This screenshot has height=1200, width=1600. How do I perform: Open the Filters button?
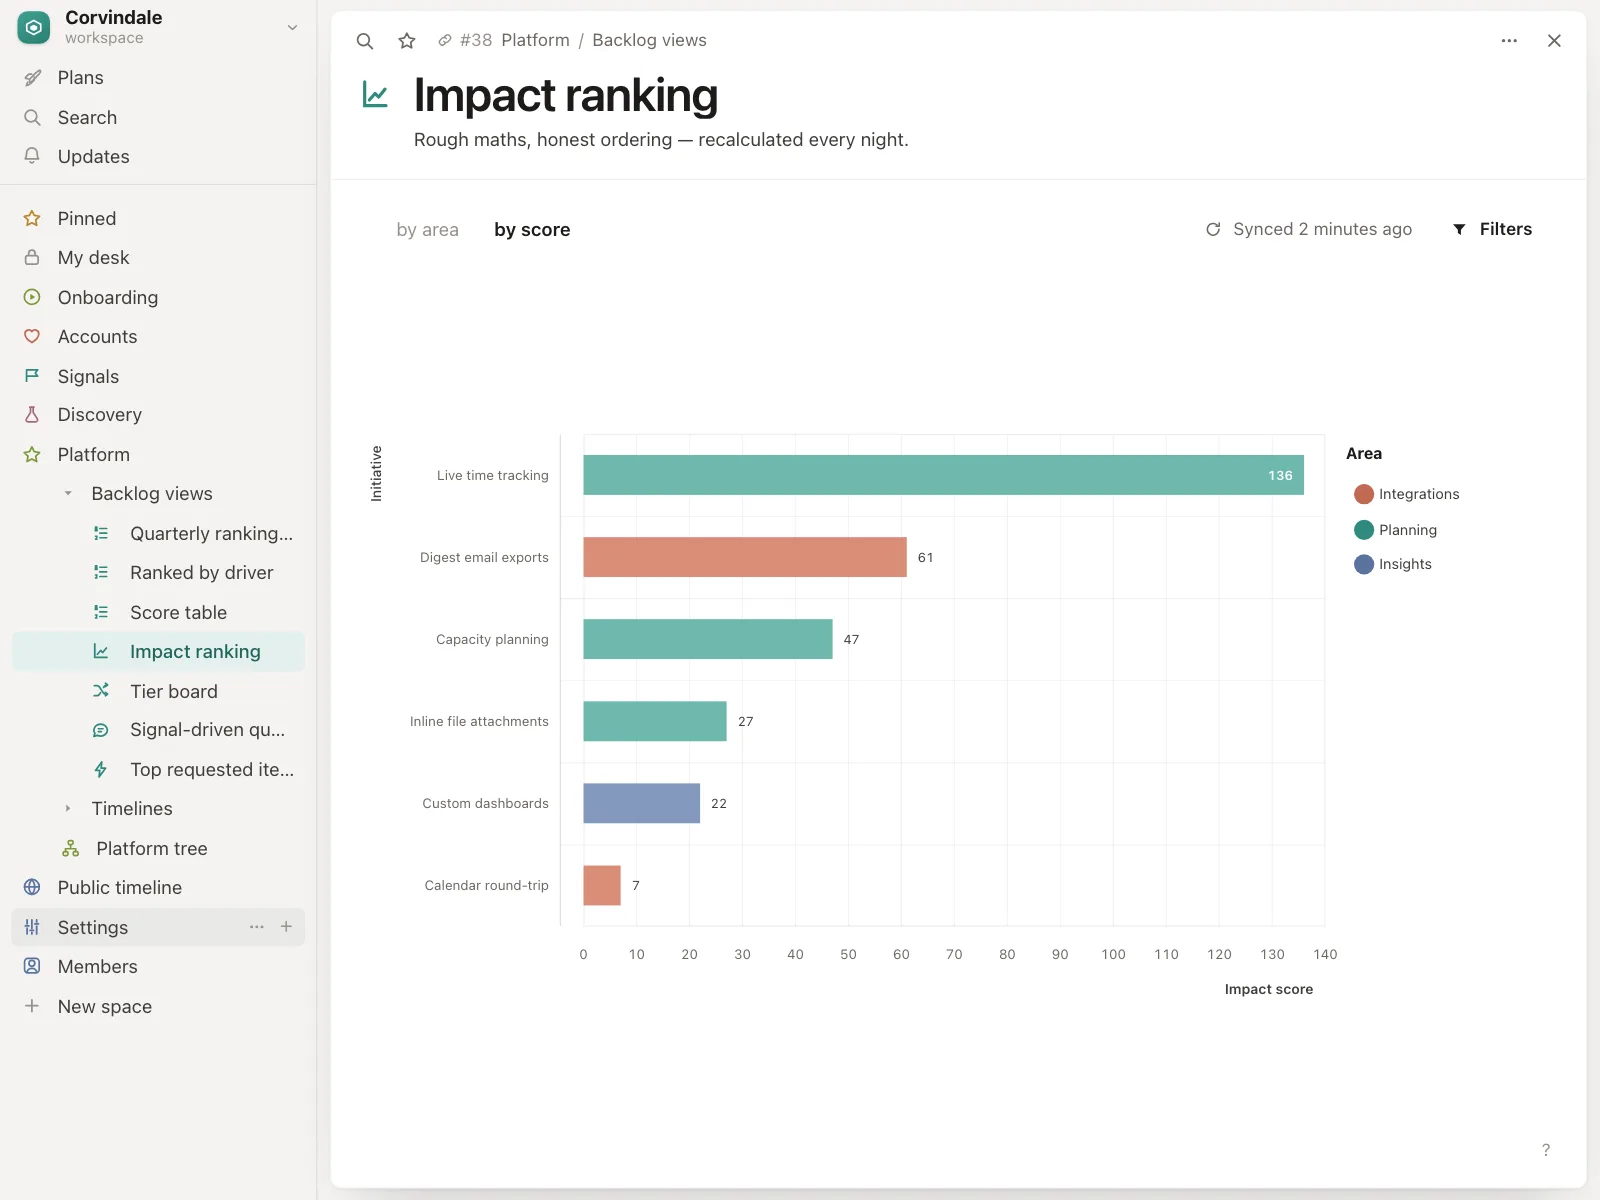(x=1492, y=230)
